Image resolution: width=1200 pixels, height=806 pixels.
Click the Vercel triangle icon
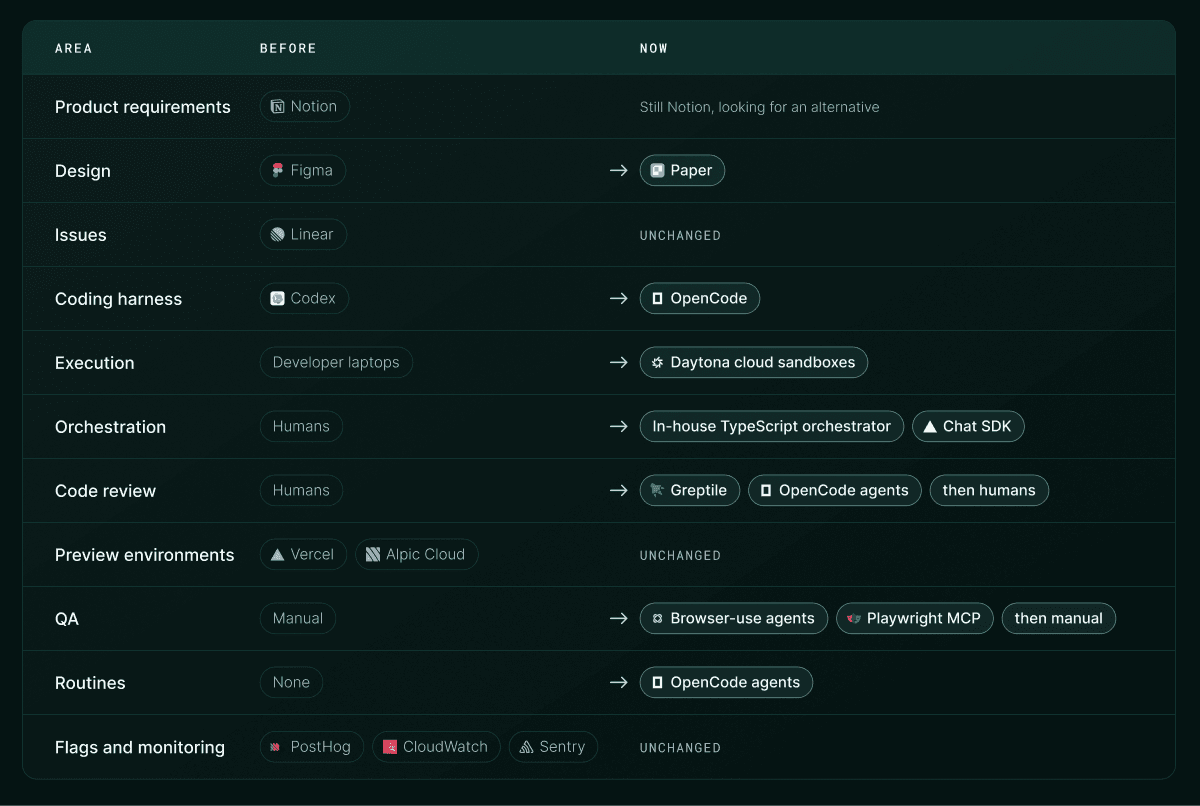[x=277, y=555]
